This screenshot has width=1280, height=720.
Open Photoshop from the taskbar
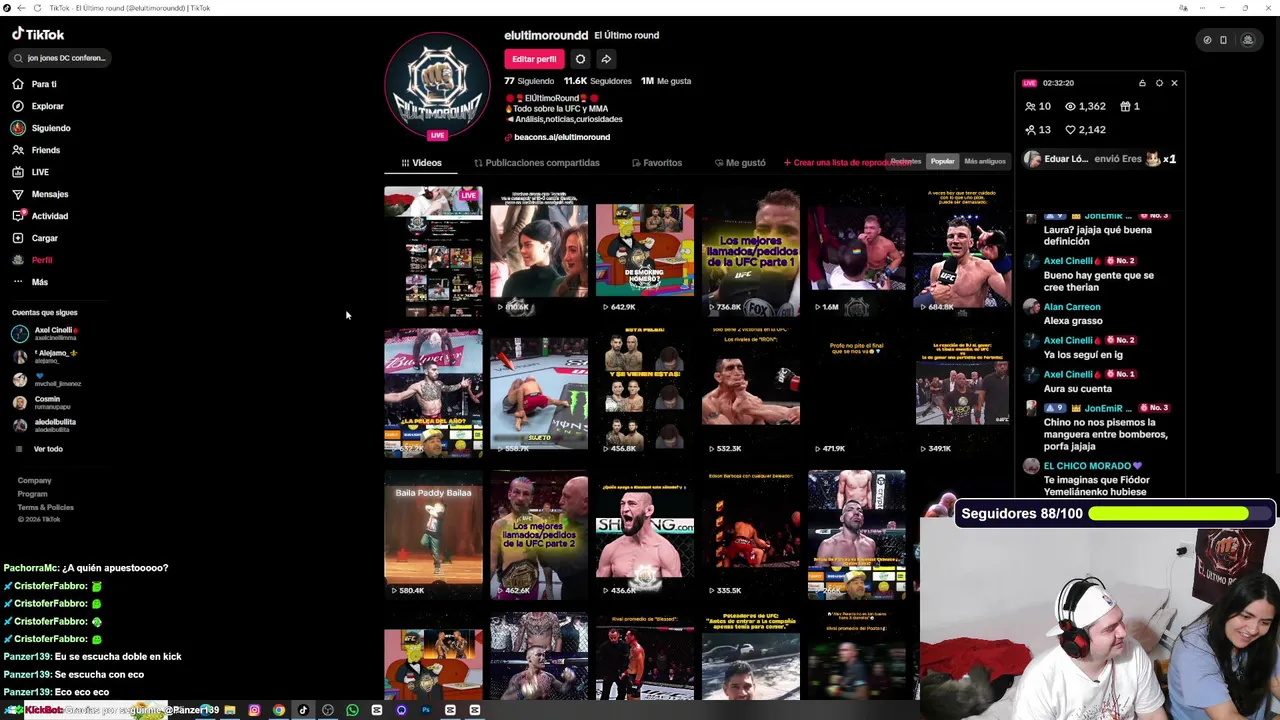426,710
